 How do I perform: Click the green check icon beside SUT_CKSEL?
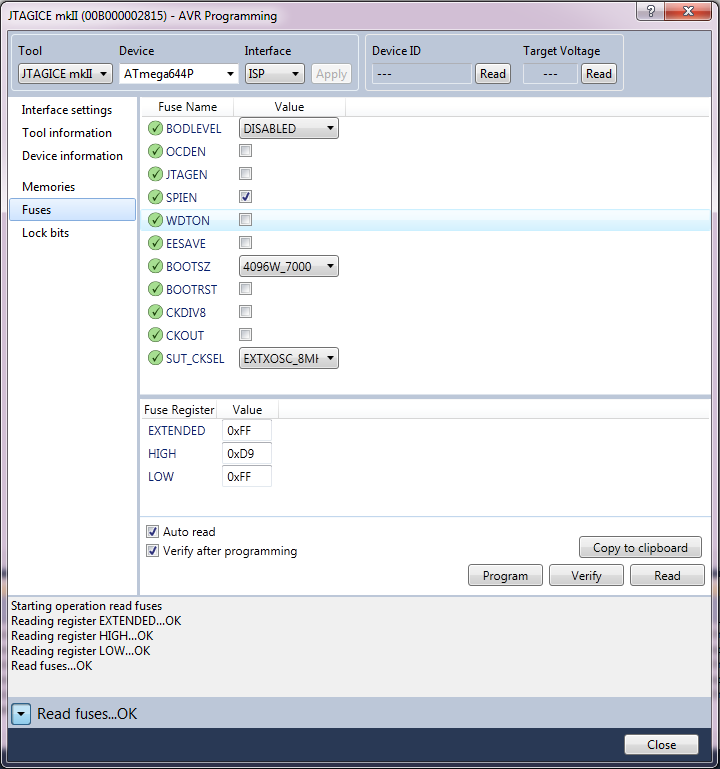click(x=155, y=358)
